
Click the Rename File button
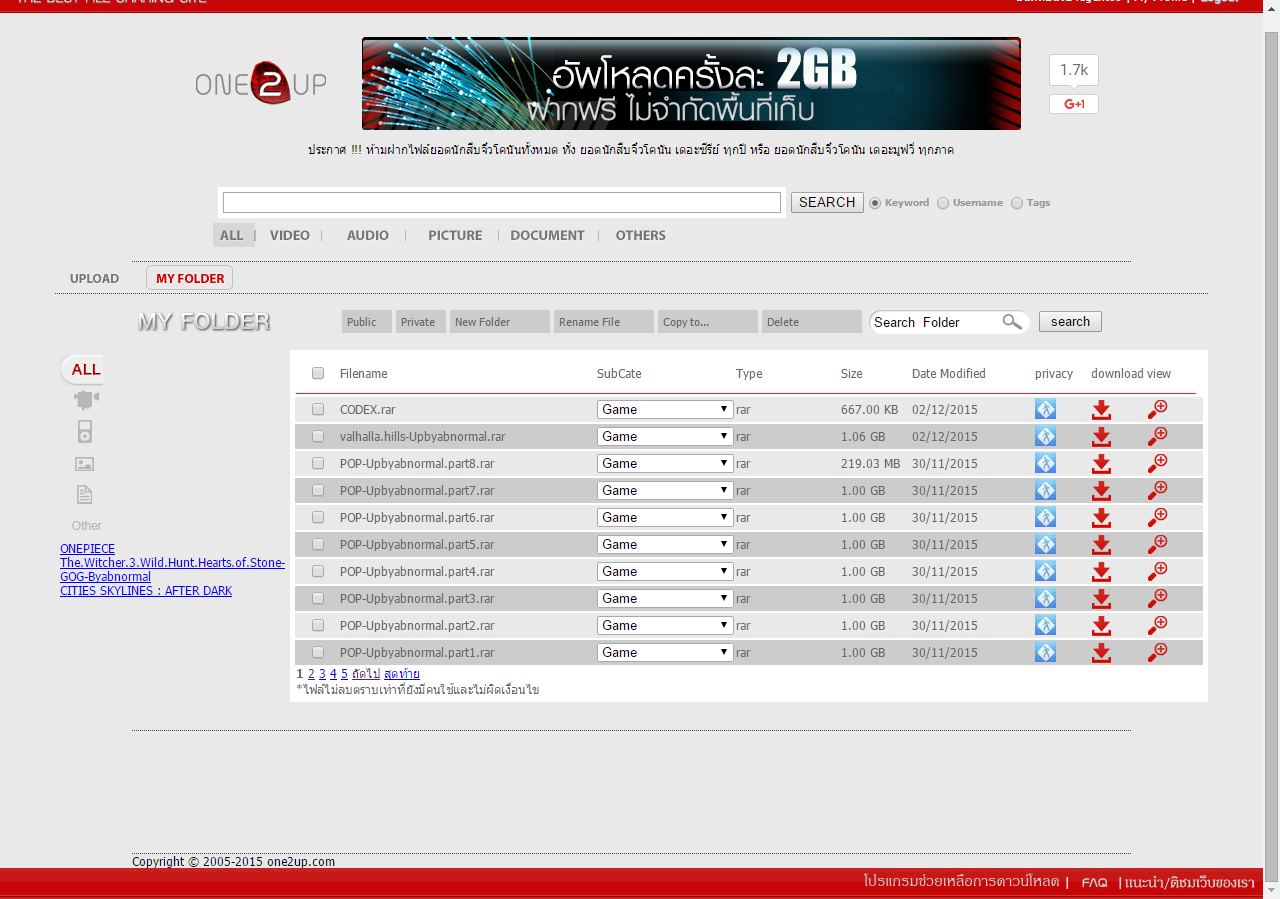(x=604, y=322)
